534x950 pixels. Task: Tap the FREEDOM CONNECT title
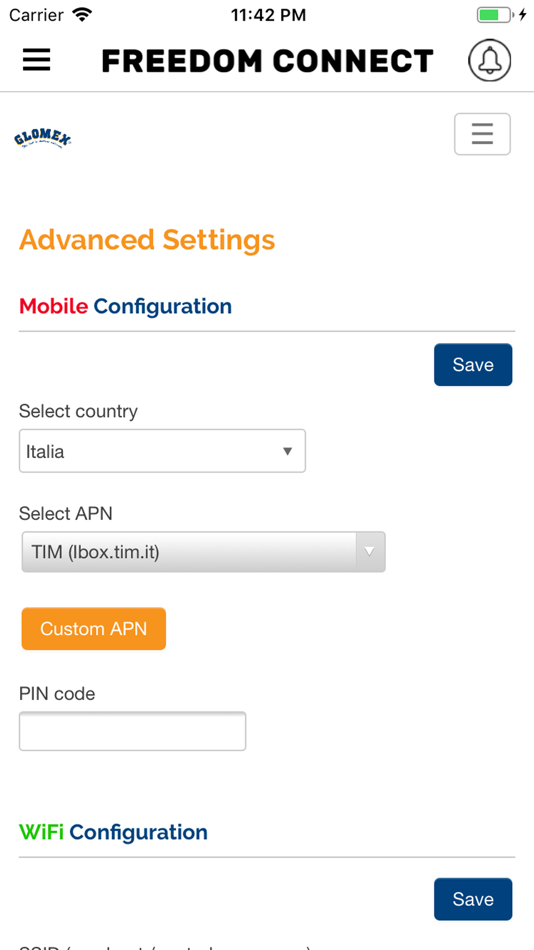(267, 61)
